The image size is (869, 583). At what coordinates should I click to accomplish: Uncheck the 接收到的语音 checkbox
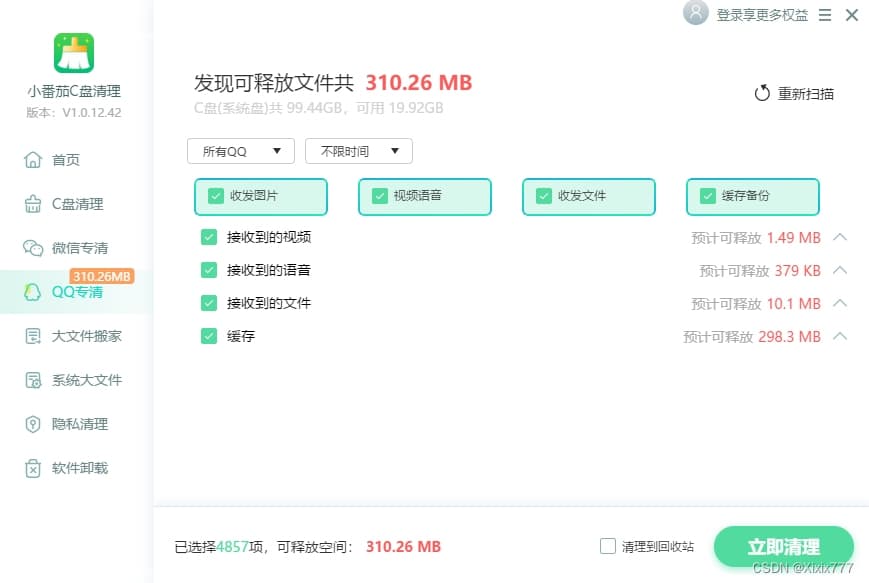pos(209,270)
